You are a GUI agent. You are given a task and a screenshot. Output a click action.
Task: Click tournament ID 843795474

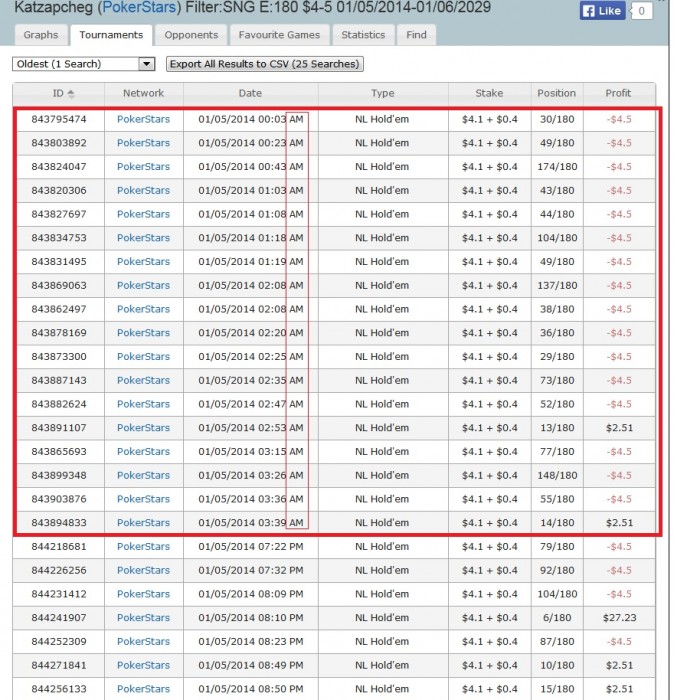tap(59, 119)
